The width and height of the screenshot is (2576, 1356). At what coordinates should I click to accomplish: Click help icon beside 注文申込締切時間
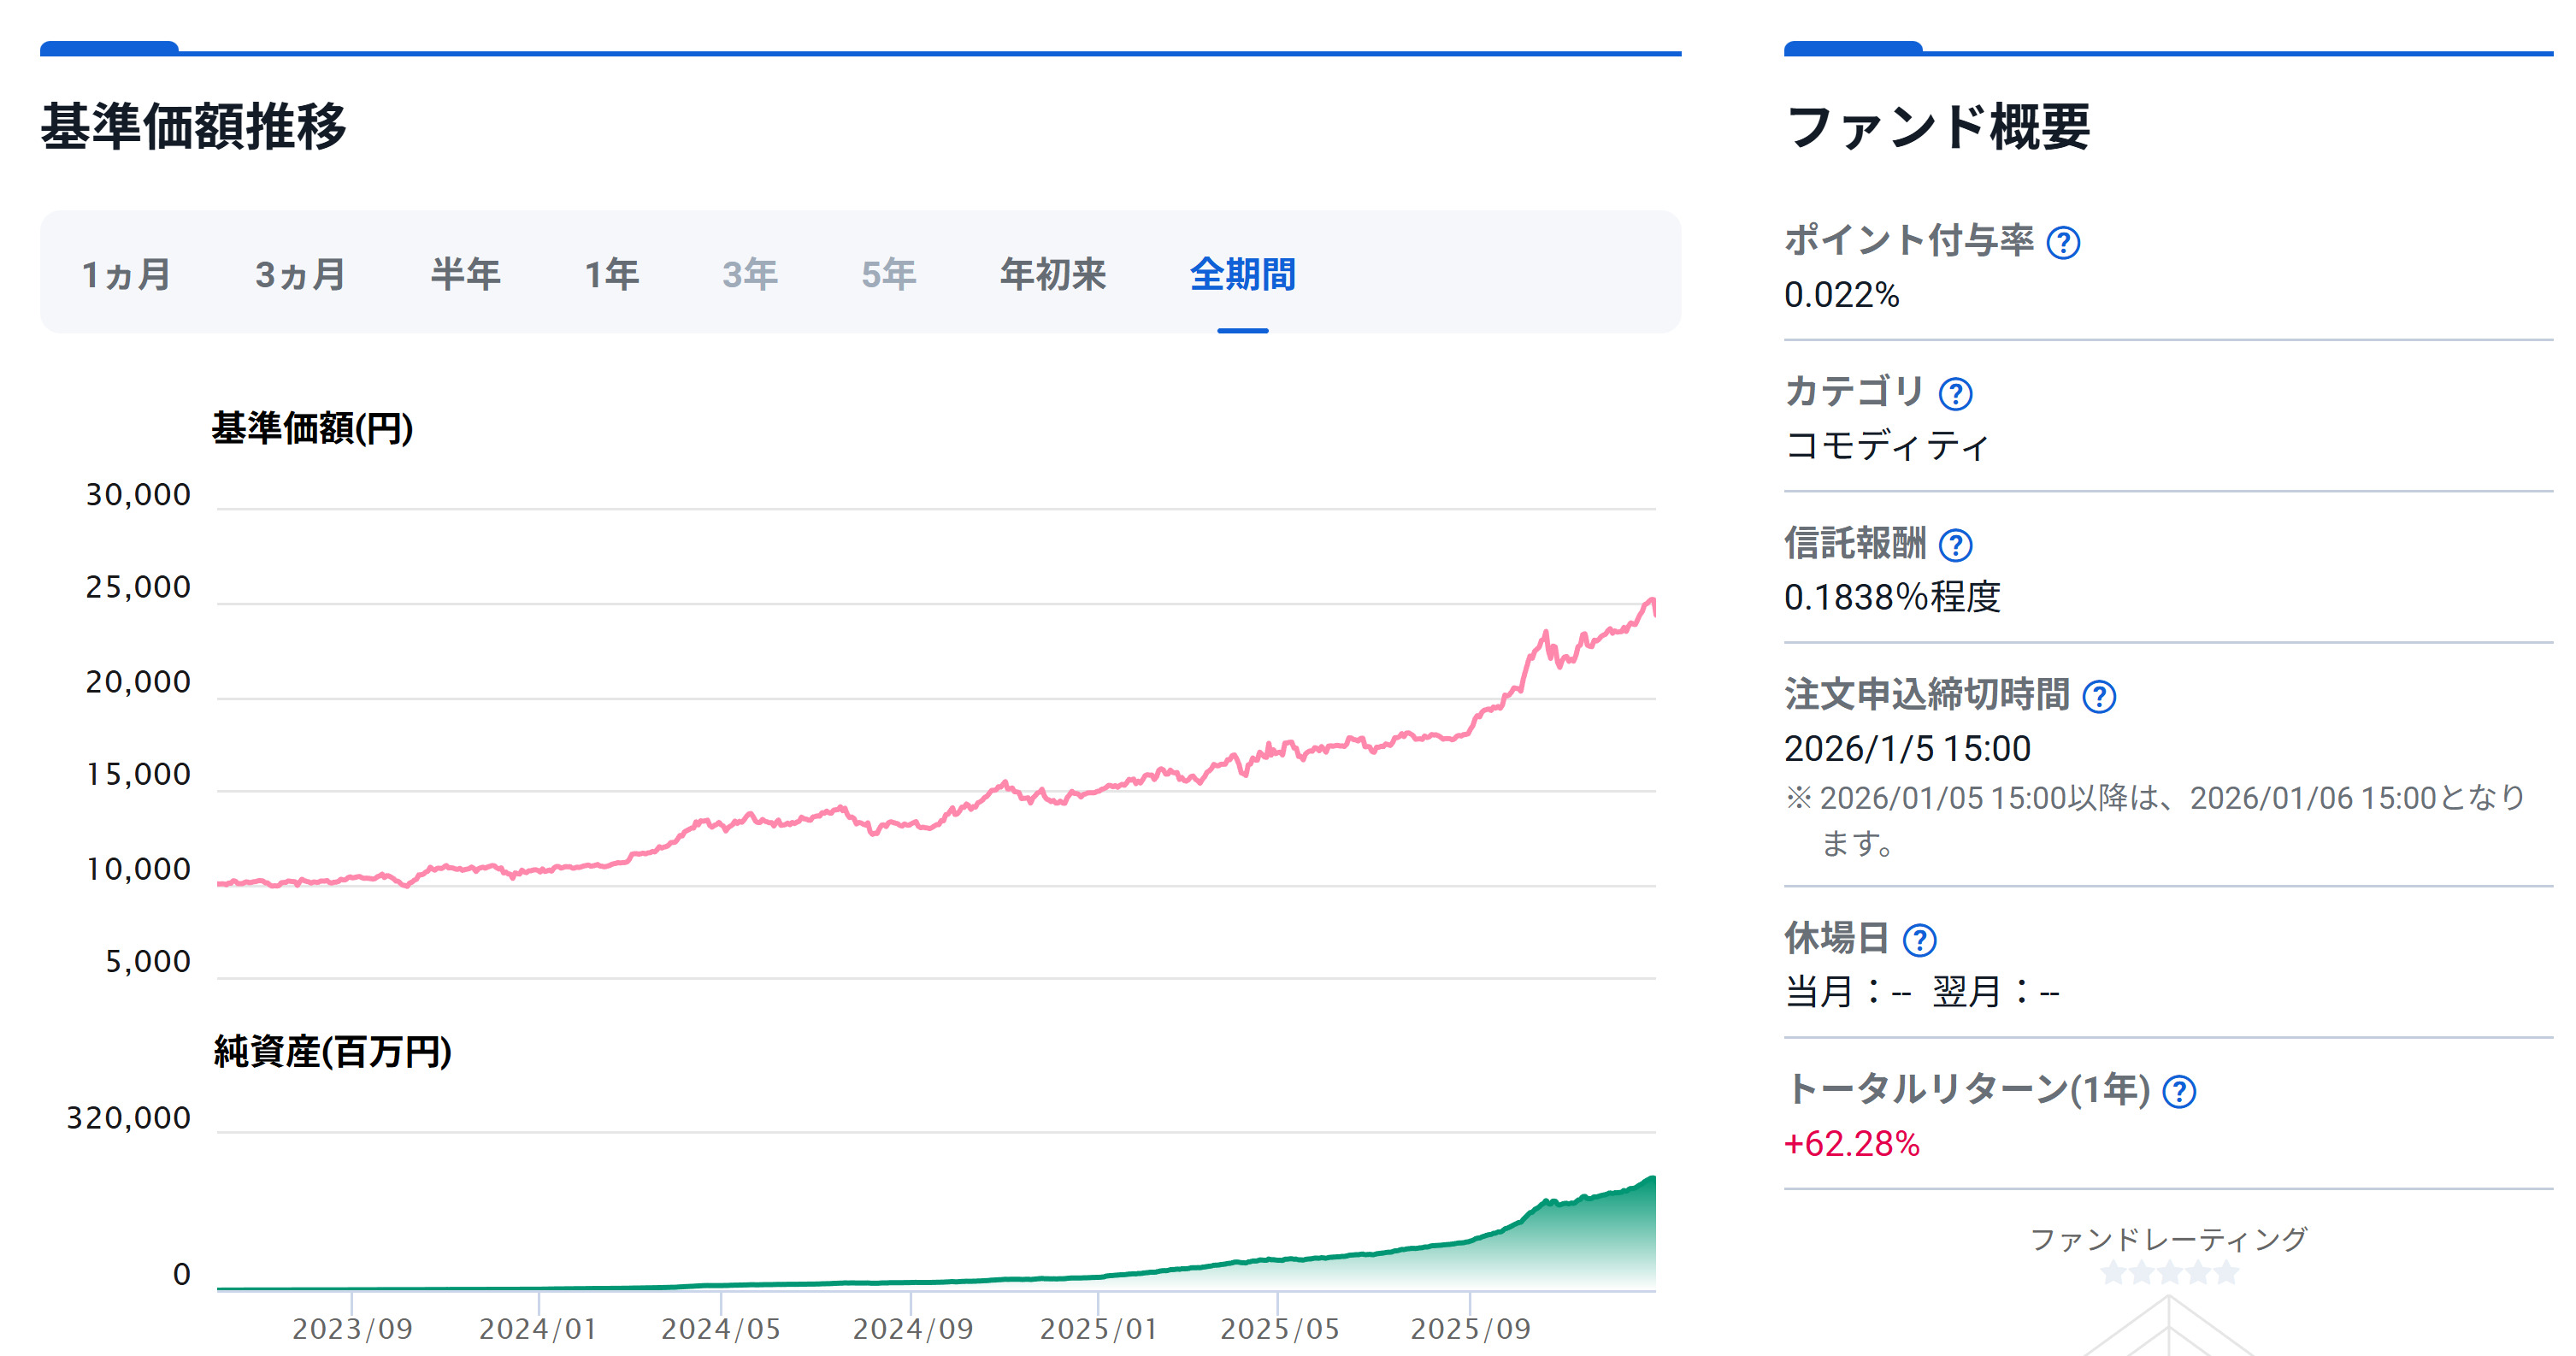coord(2098,697)
